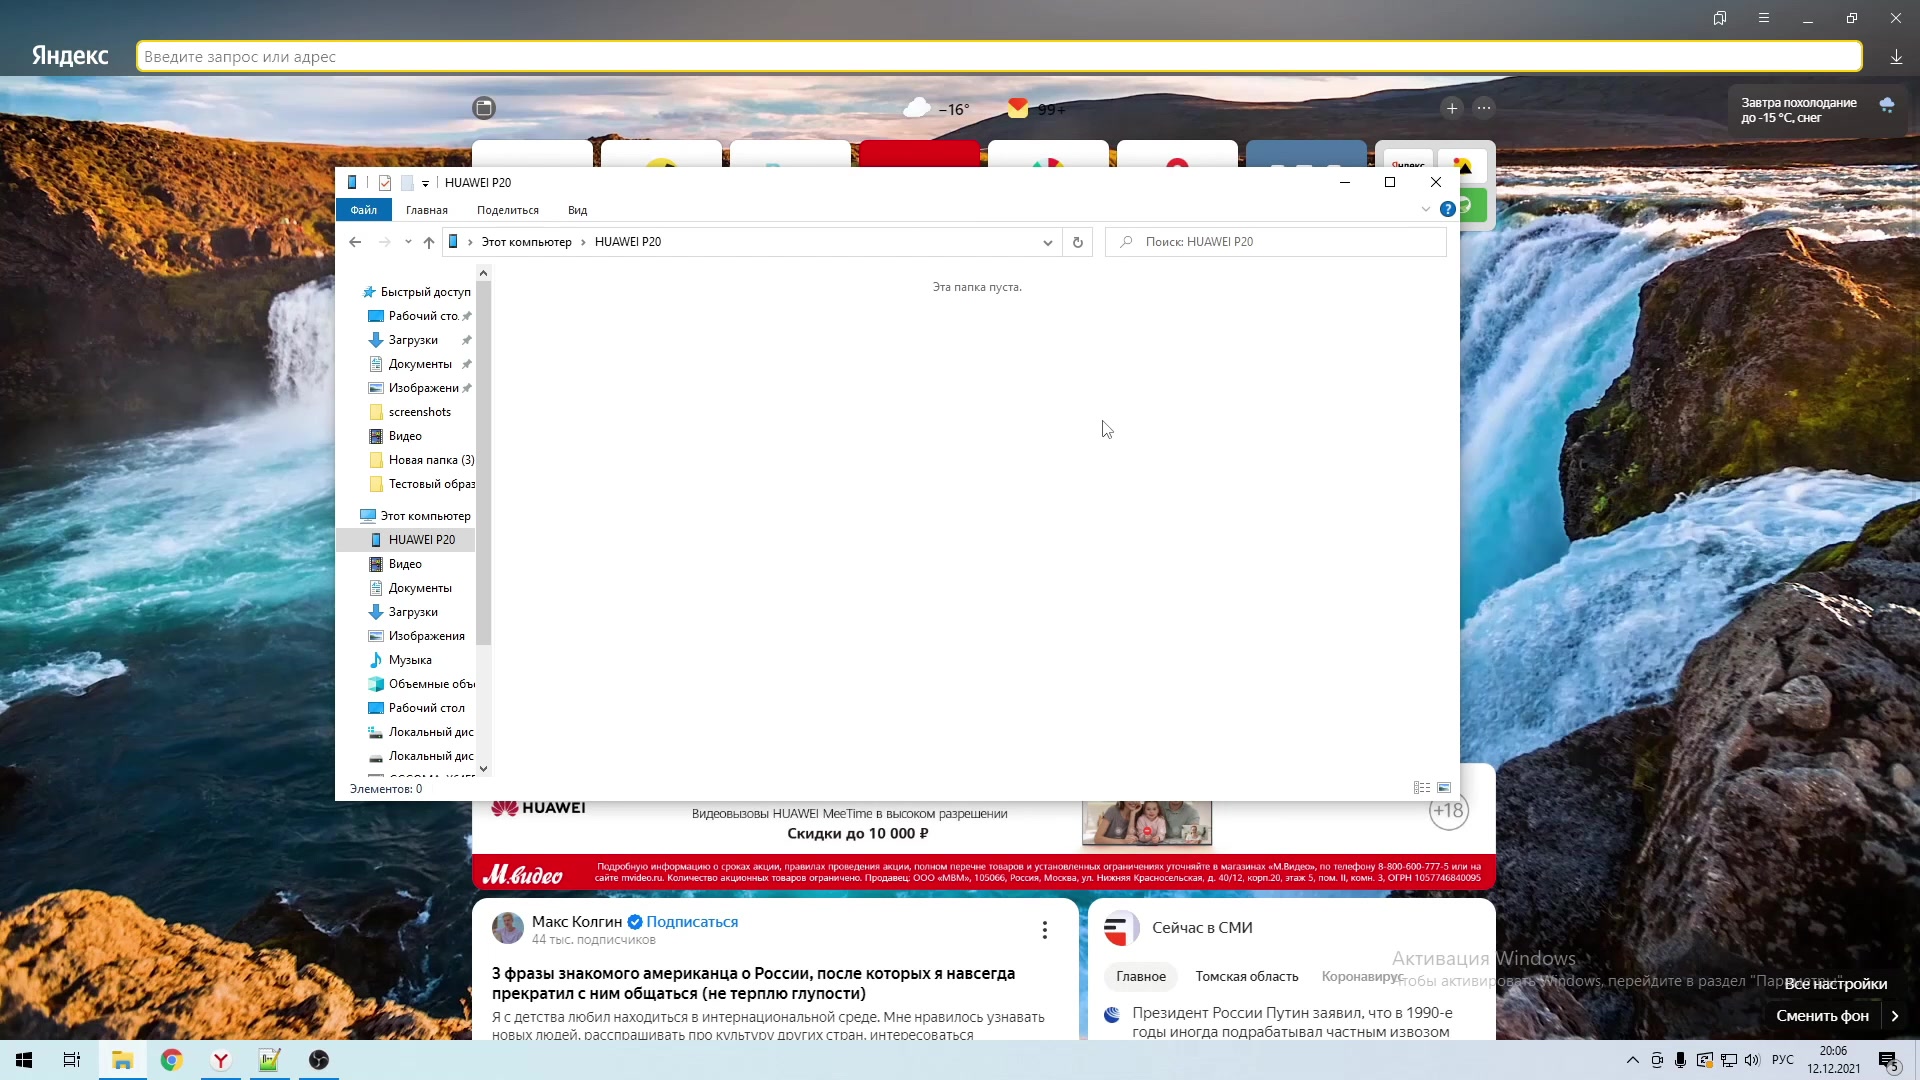Screen dimensions: 1920x1080
Task: Open pinned Документы under quick access
Action: coord(420,364)
